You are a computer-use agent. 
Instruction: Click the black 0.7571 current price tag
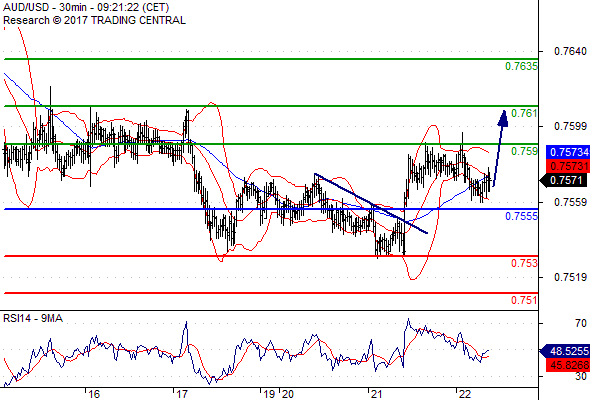[564, 180]
